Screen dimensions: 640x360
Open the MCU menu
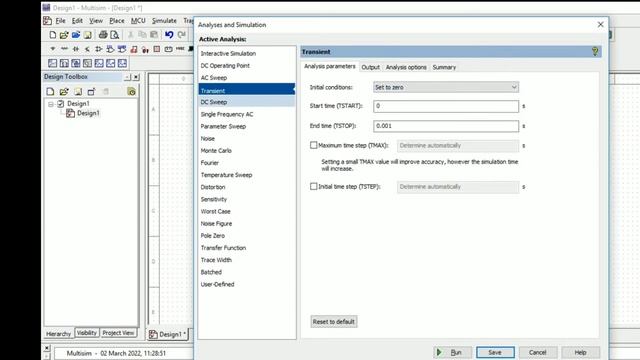(x=138, y=20)
